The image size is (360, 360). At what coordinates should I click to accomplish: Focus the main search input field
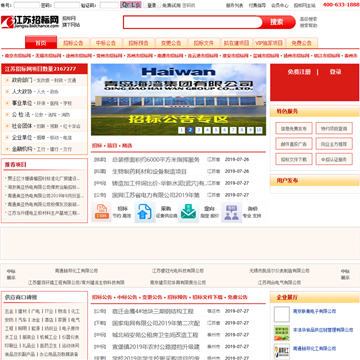point(193,22)
